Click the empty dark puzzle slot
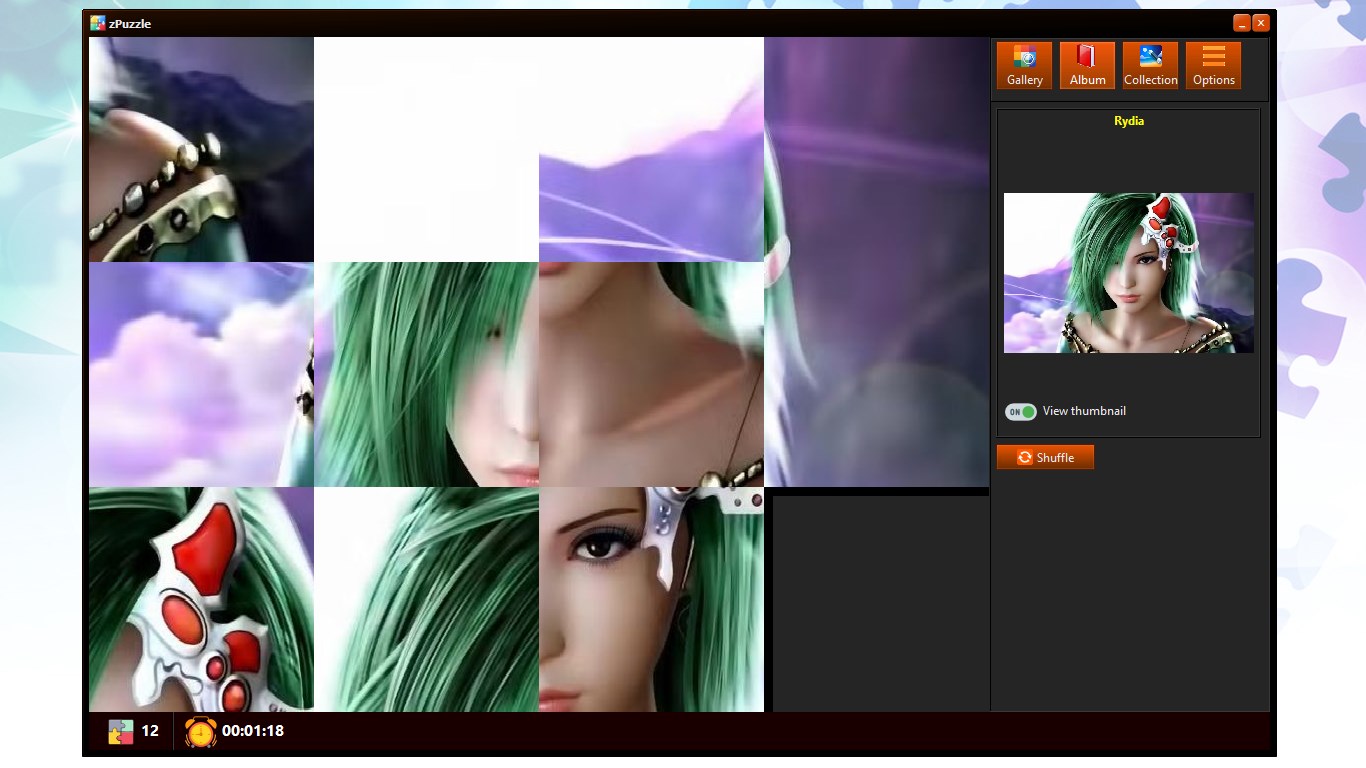Viewport: 1366px width, 768px height. 880,603
